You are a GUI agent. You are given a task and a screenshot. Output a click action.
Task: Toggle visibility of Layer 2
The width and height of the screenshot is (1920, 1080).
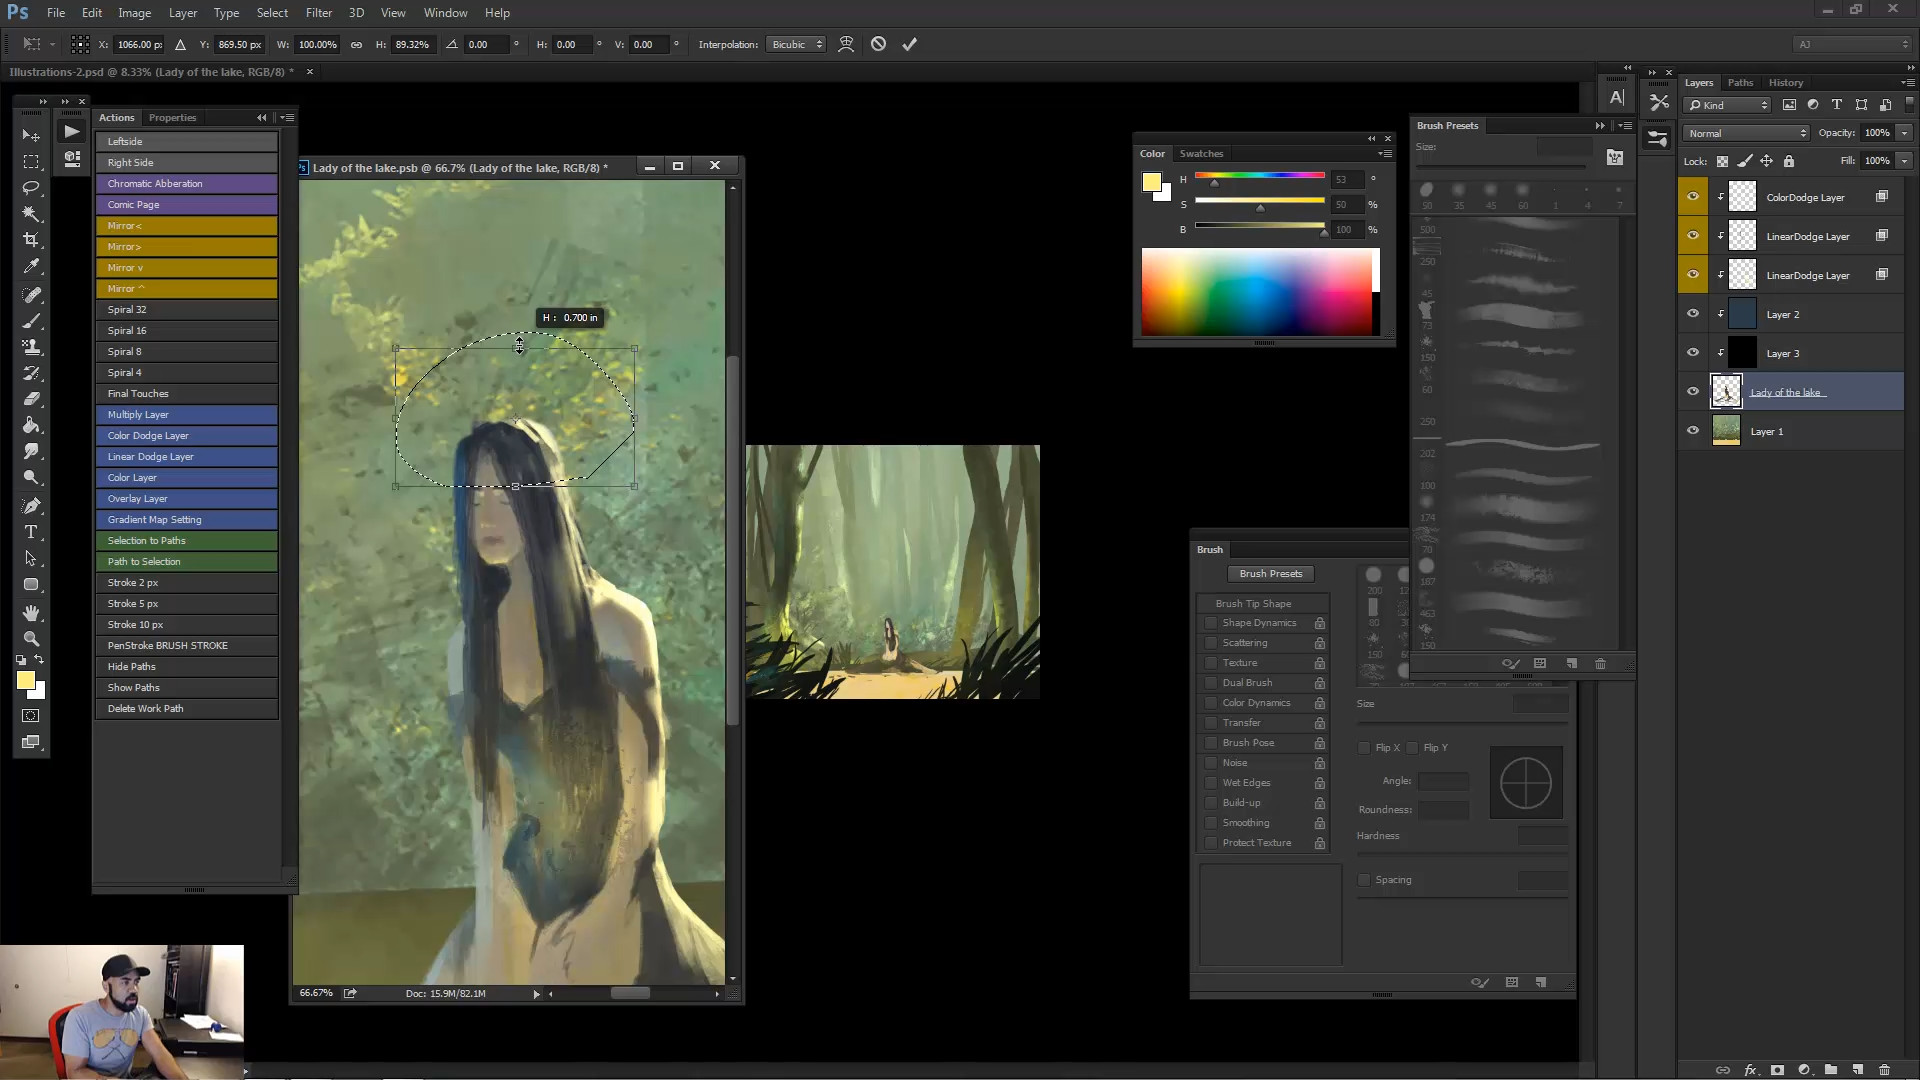tap(1693, 314)
